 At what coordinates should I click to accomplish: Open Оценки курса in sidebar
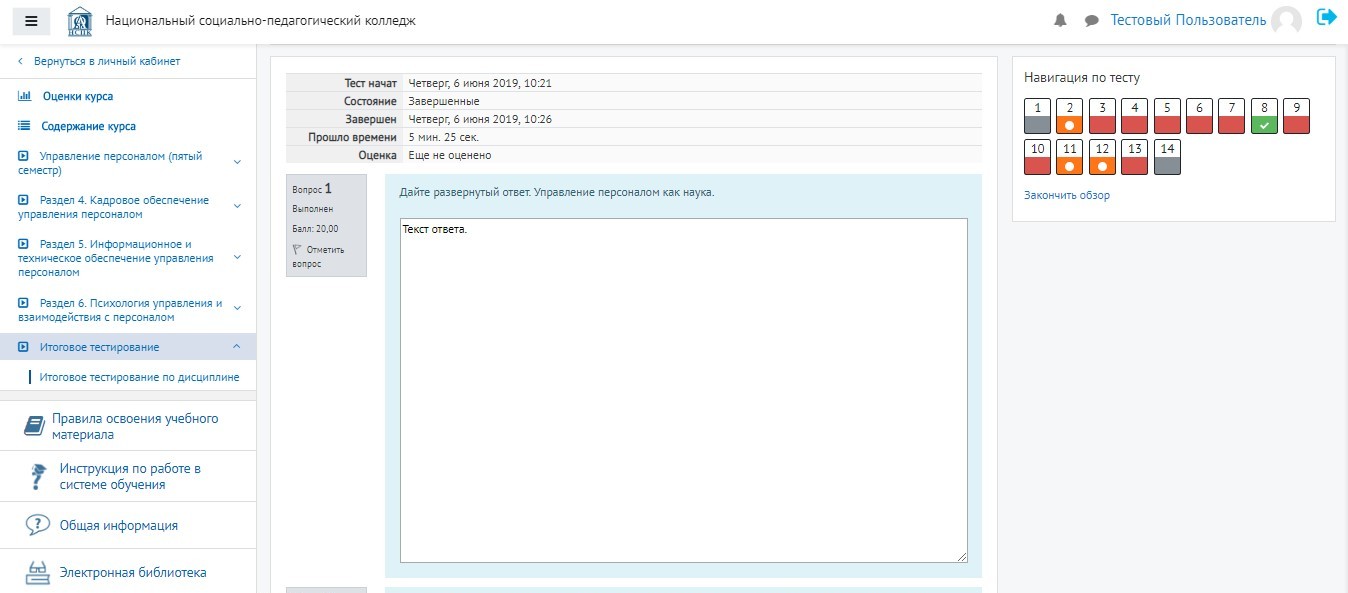(77, 97)
